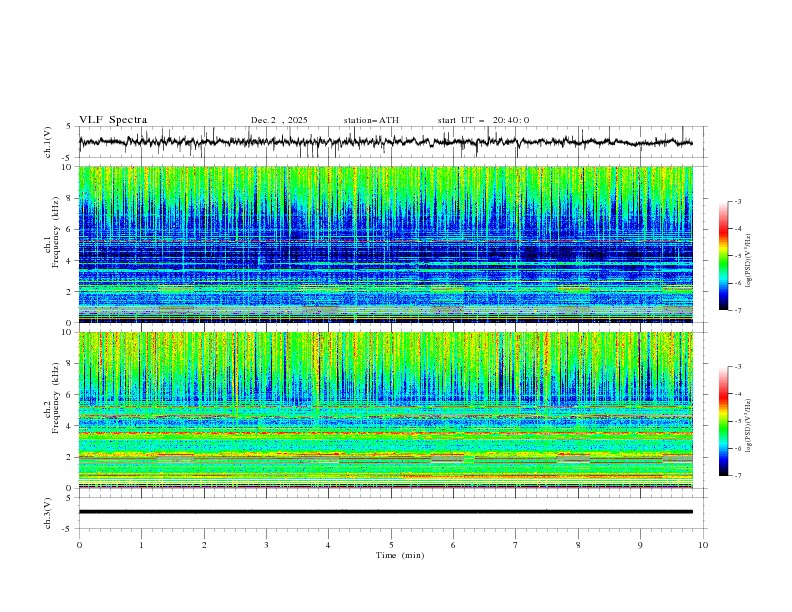Click the ch.1 color scale bar

tap(724, 256)
